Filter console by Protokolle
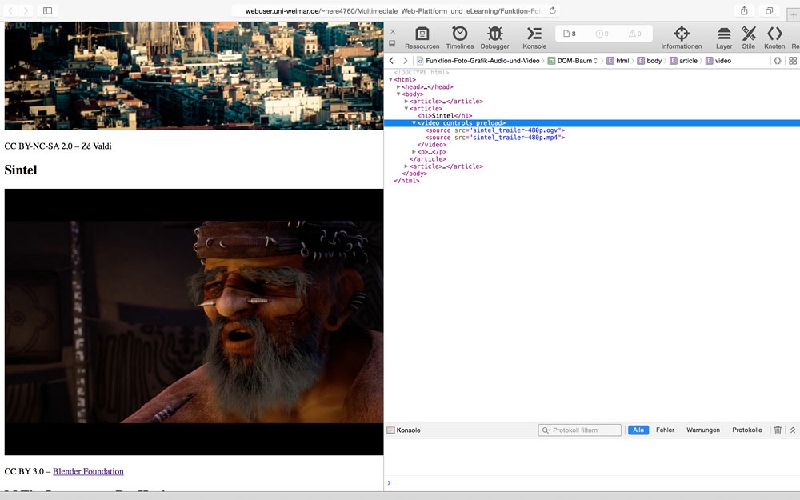The height and width of the screenshot is (500, 800). pyautogui.click(x=747, y=430)
